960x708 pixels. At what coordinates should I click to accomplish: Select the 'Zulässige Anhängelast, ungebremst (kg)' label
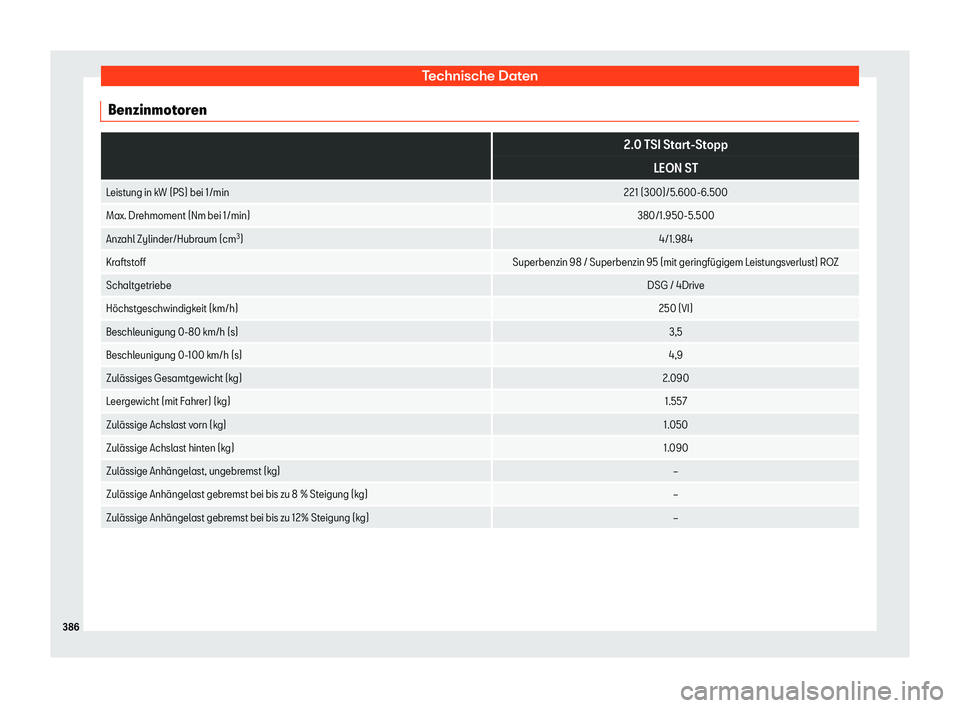(x=193, y=472)
